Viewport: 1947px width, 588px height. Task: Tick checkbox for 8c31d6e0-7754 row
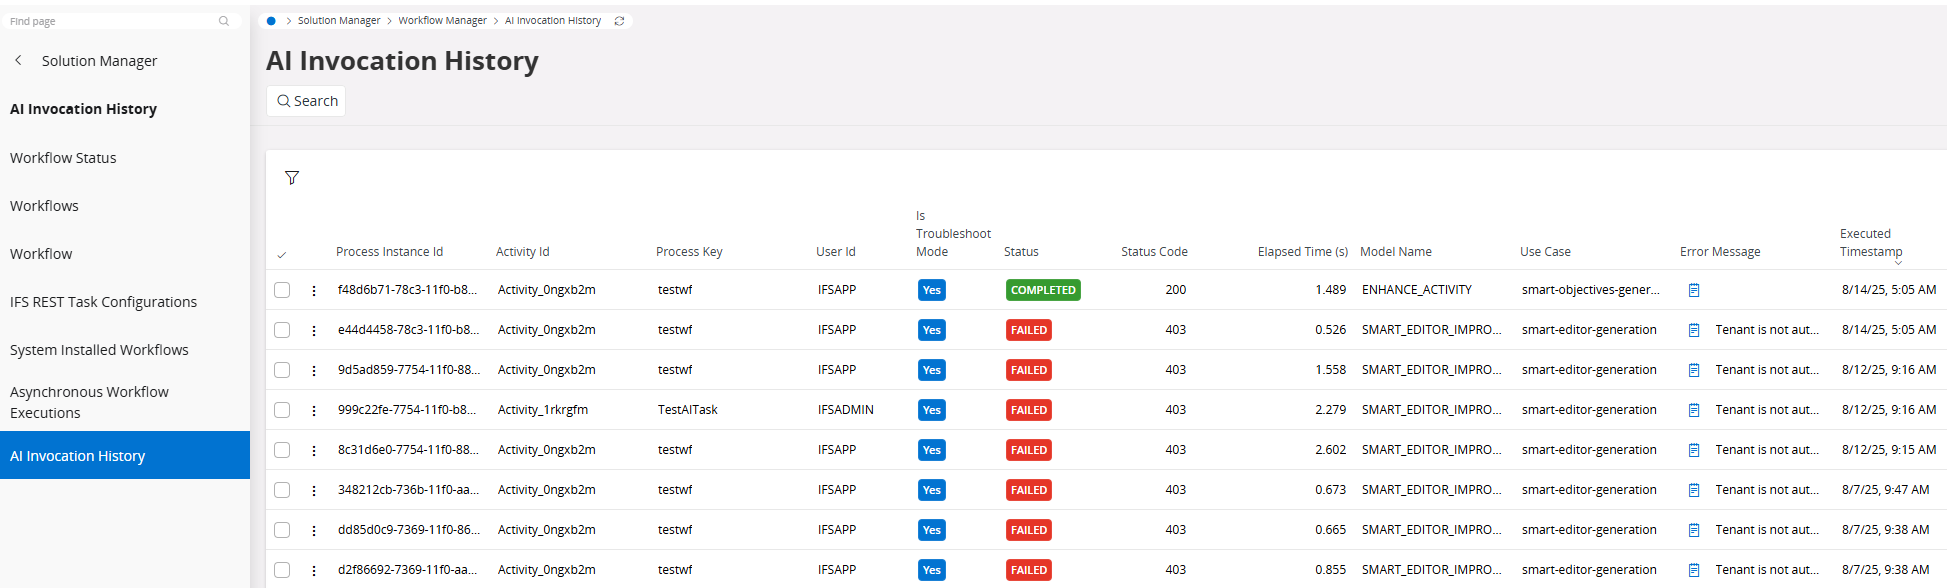282,450
